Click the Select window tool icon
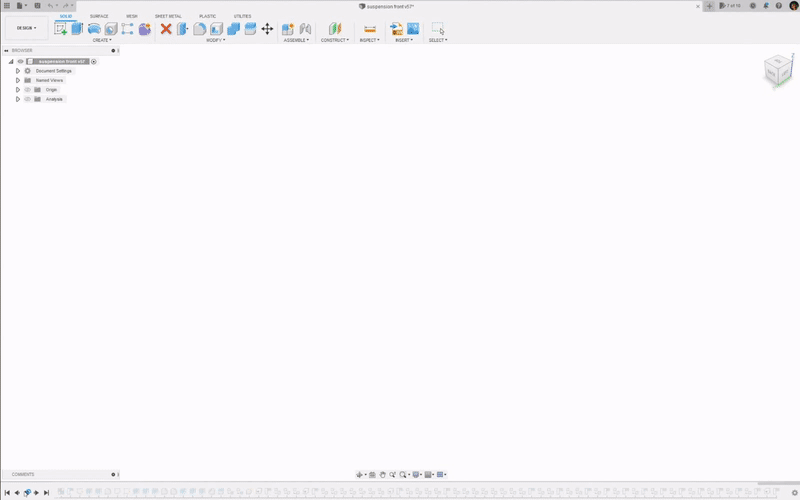 (438, 29)
